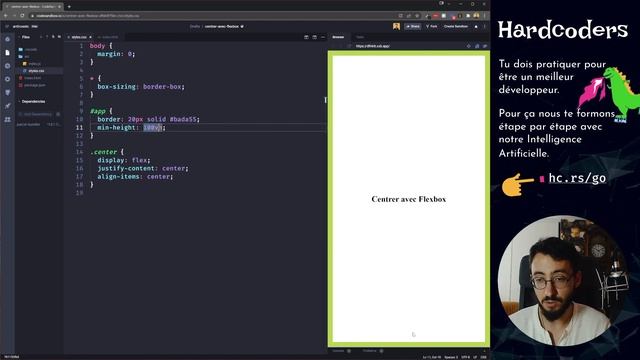Open Chrome profile avatar in toolbar

click(x=476, y=16)
